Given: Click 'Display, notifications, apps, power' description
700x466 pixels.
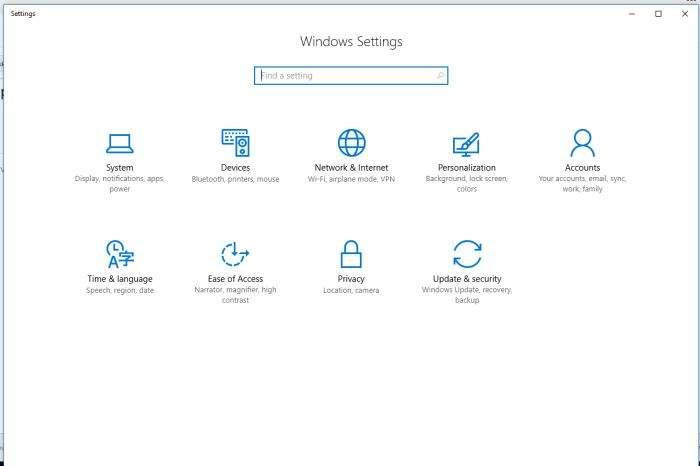Looking at the screenshot, I should [x=120, y=184].
